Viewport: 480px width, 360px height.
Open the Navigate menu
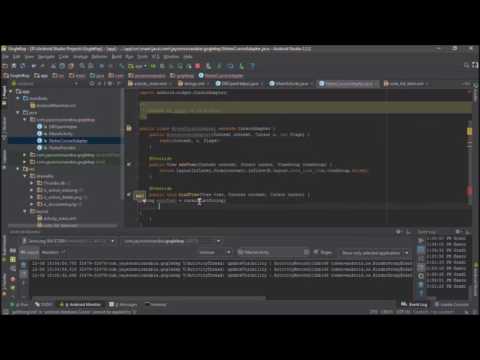(46, 57)
